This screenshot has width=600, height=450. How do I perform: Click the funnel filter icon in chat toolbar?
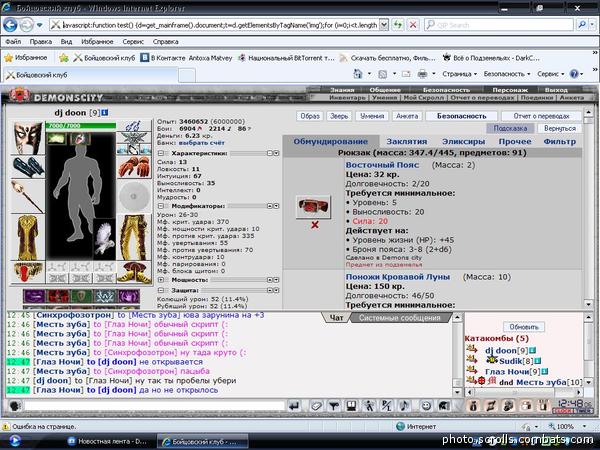coord(334,406)
